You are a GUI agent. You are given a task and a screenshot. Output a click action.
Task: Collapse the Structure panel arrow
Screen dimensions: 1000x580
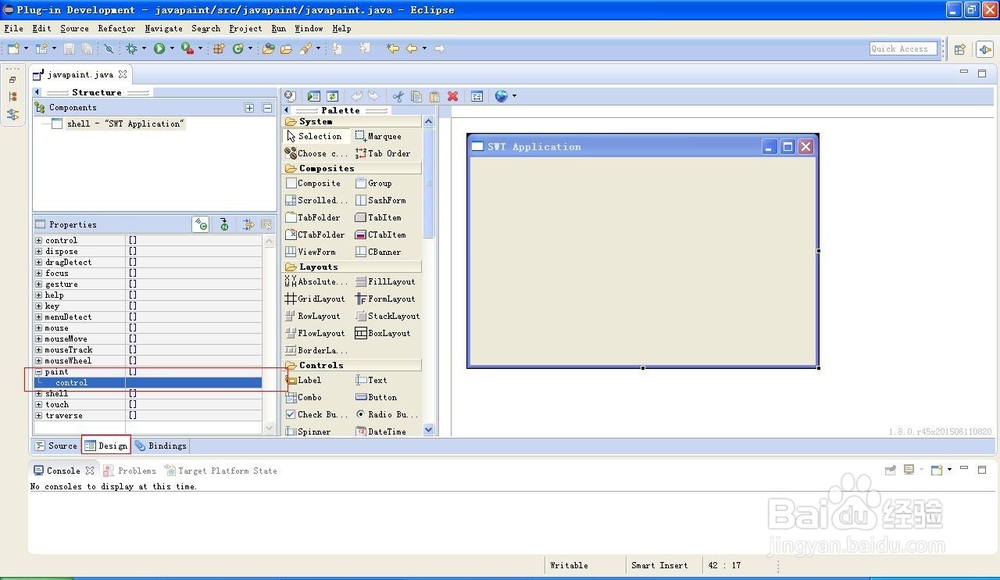[37, 92]
